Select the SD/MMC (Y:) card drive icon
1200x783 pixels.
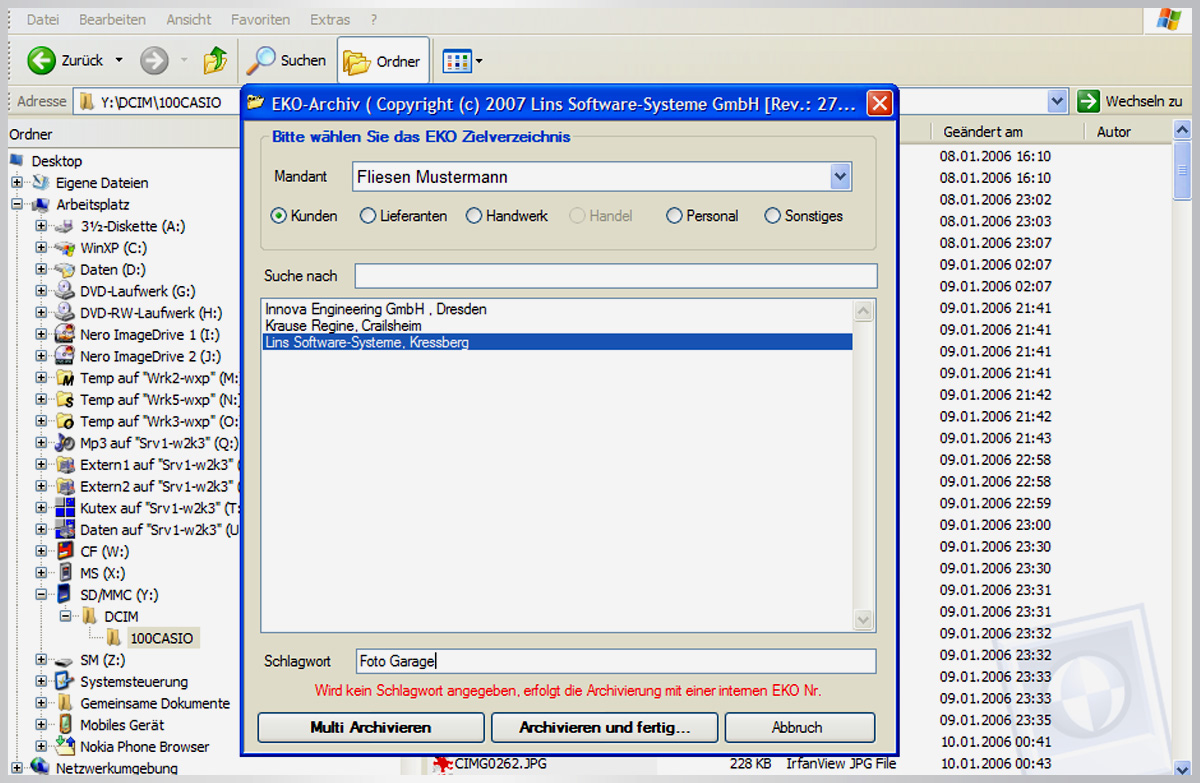(65, 595)
